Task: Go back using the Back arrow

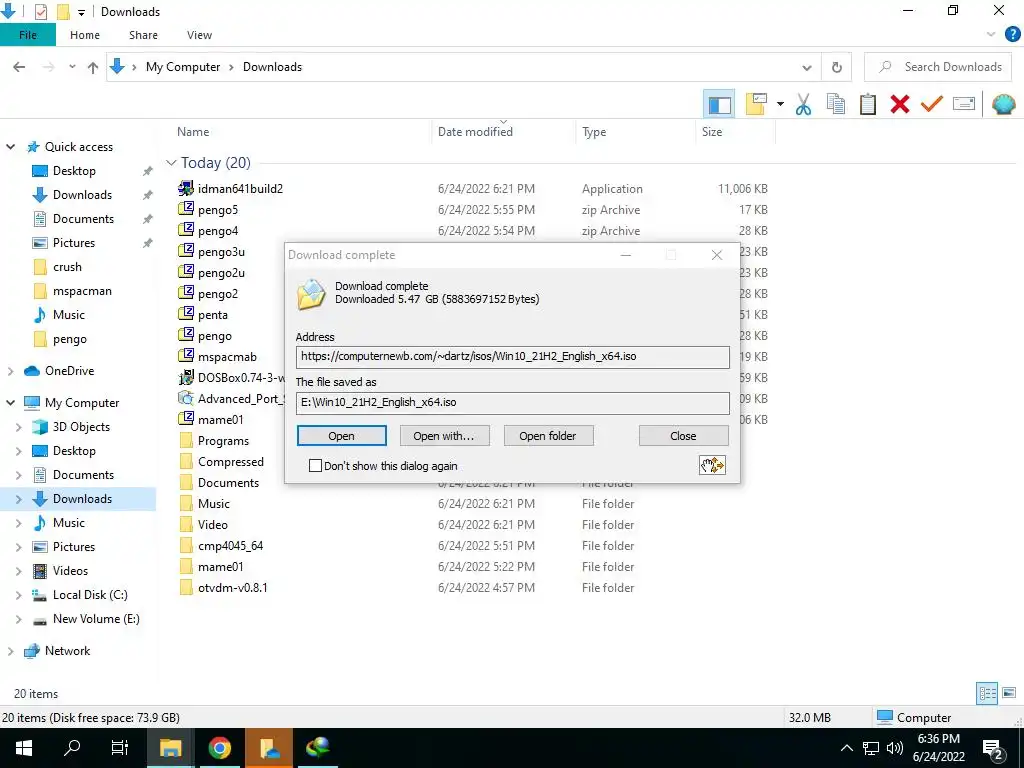Action: coord(19,67)
